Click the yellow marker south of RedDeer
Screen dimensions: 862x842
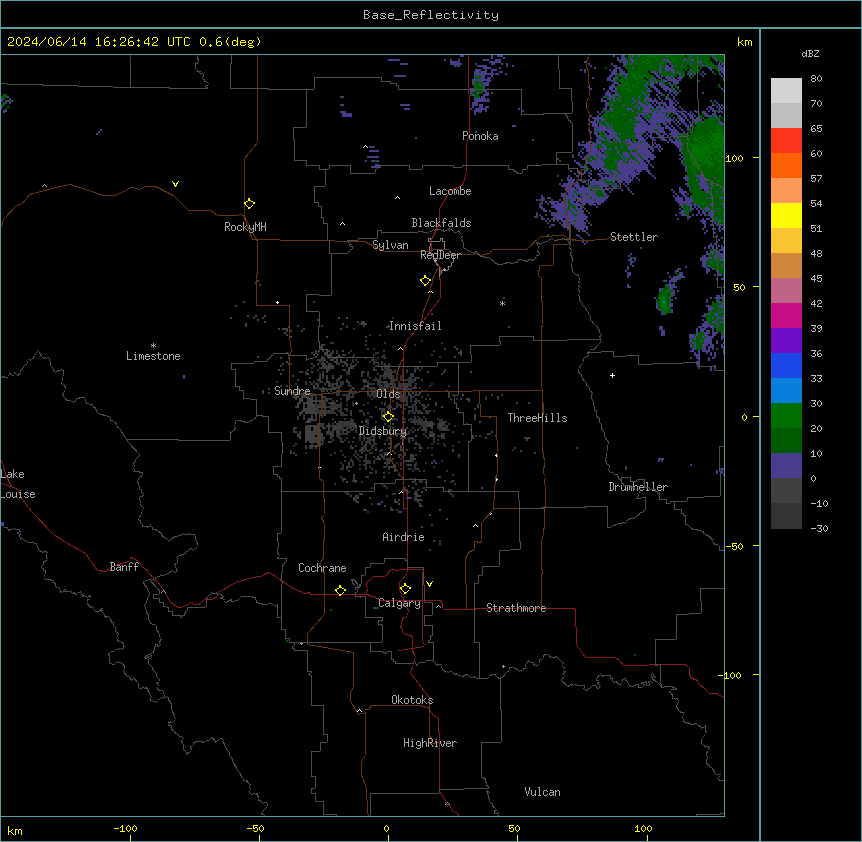tap(426, 281)
